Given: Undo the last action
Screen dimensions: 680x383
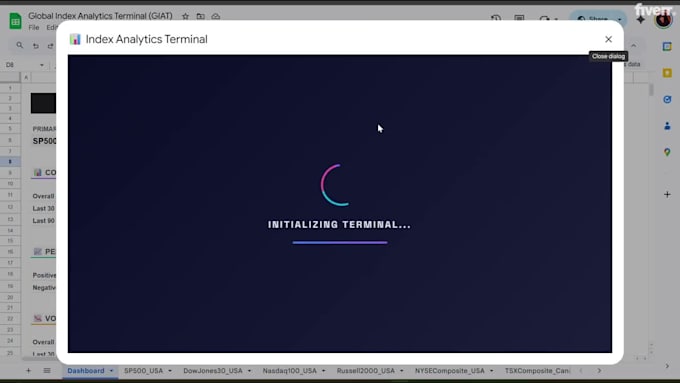Looking at the screenshot, I should pyautogui.click(x=36, y=46).
